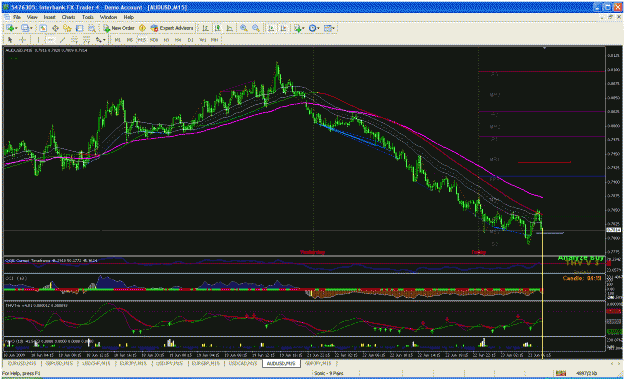Image resolution: width=625 pixels, height=379 pixels.
Task: Switch to EURGBP,M15 chart tab
Action: 205,363
